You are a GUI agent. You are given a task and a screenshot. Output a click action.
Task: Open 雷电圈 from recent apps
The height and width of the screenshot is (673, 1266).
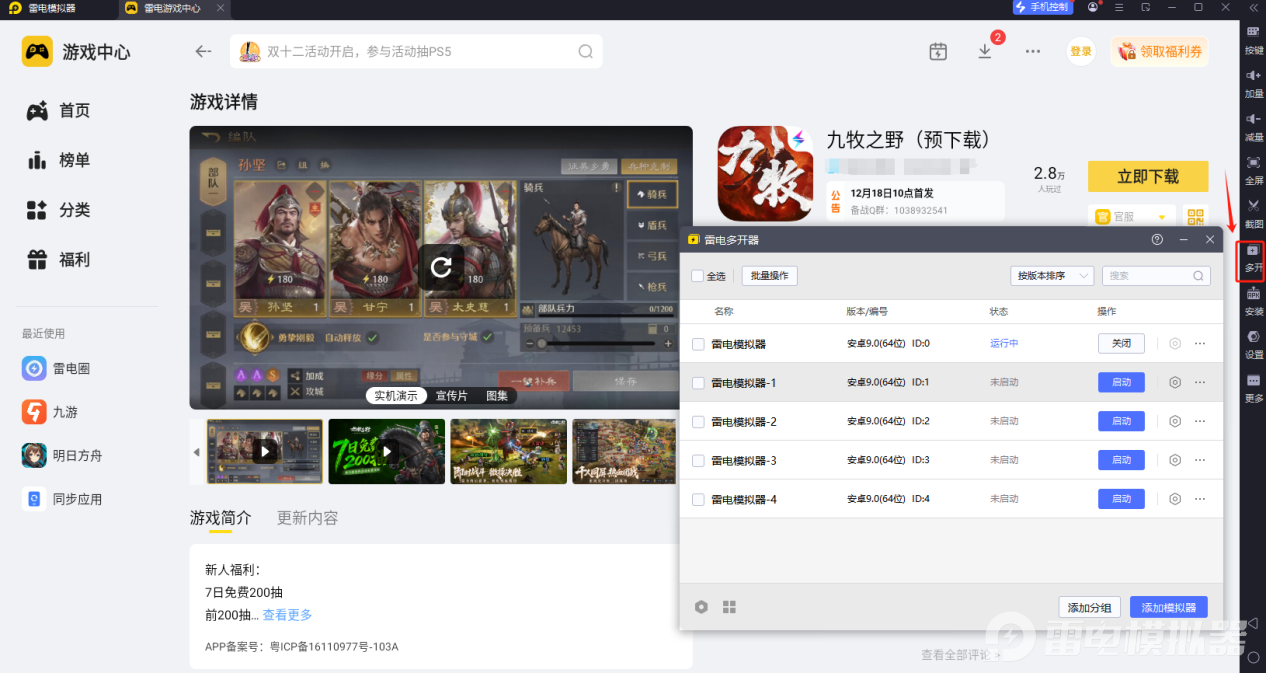pyautogui.click(x=57, y=369)
